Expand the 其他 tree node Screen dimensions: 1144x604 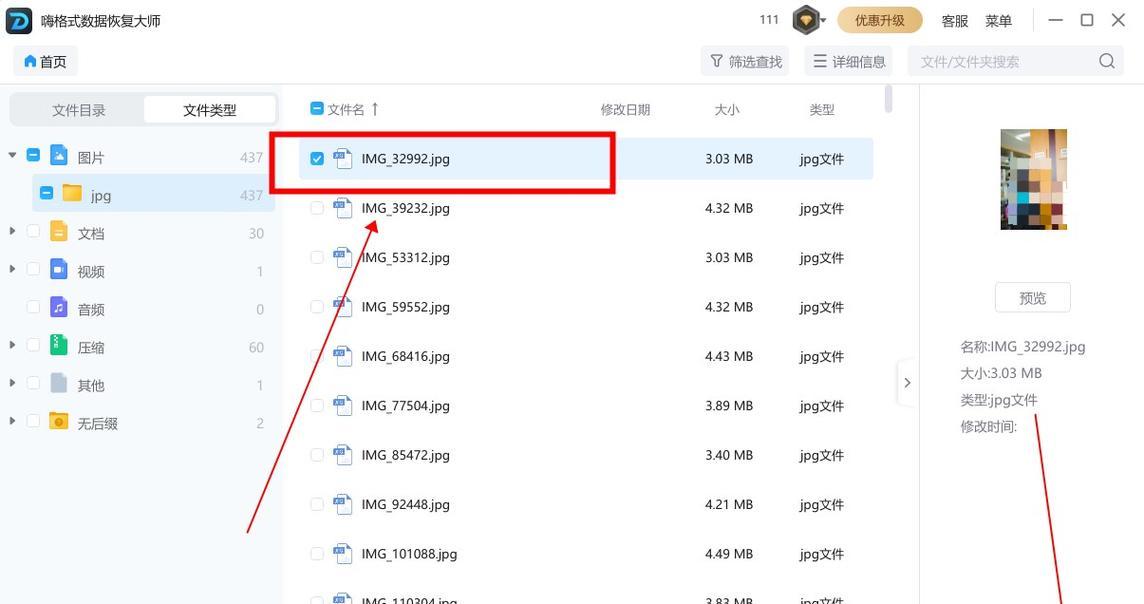click(x=12, y=382)
